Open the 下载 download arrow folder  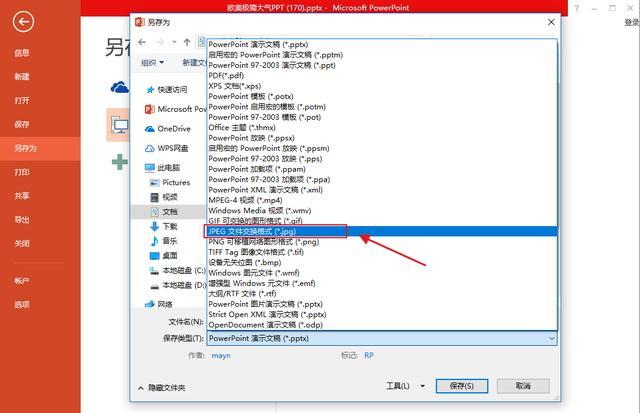click(x=154, y=226)
